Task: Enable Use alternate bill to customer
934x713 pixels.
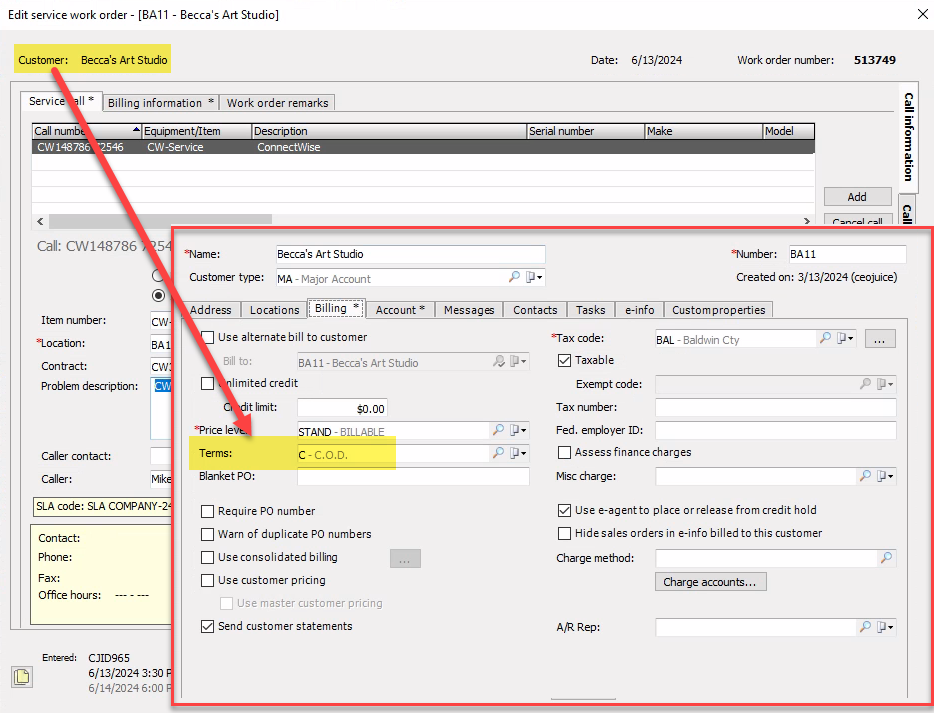Action: click(x=207, y=337)
